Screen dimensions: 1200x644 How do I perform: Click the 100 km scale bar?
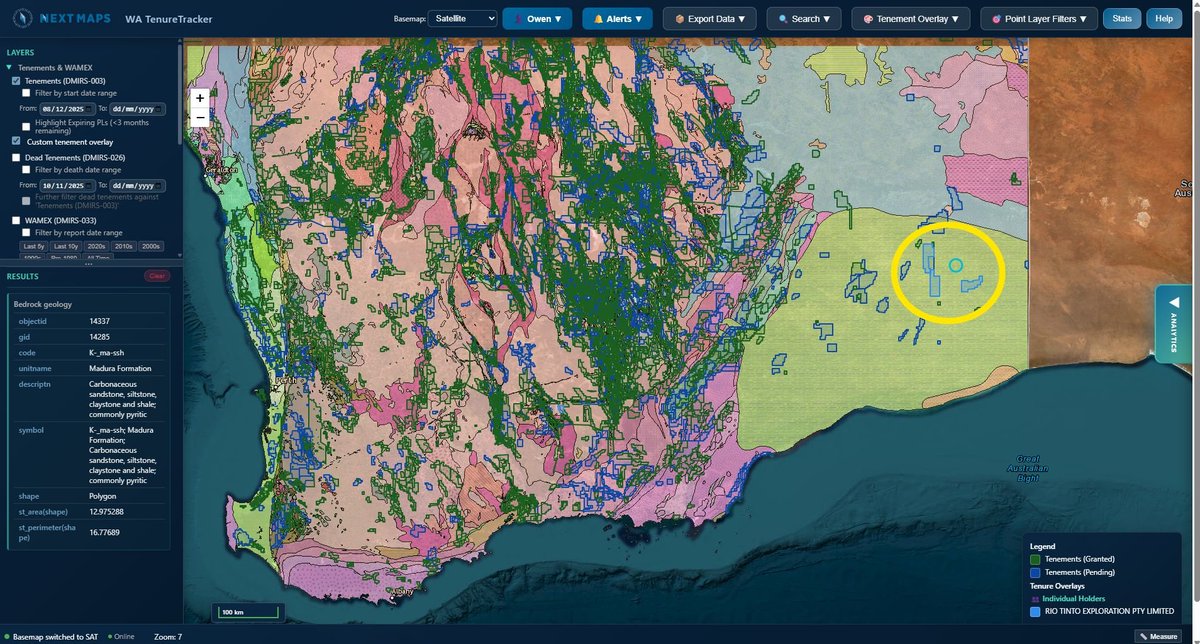(x=248, y=613)
